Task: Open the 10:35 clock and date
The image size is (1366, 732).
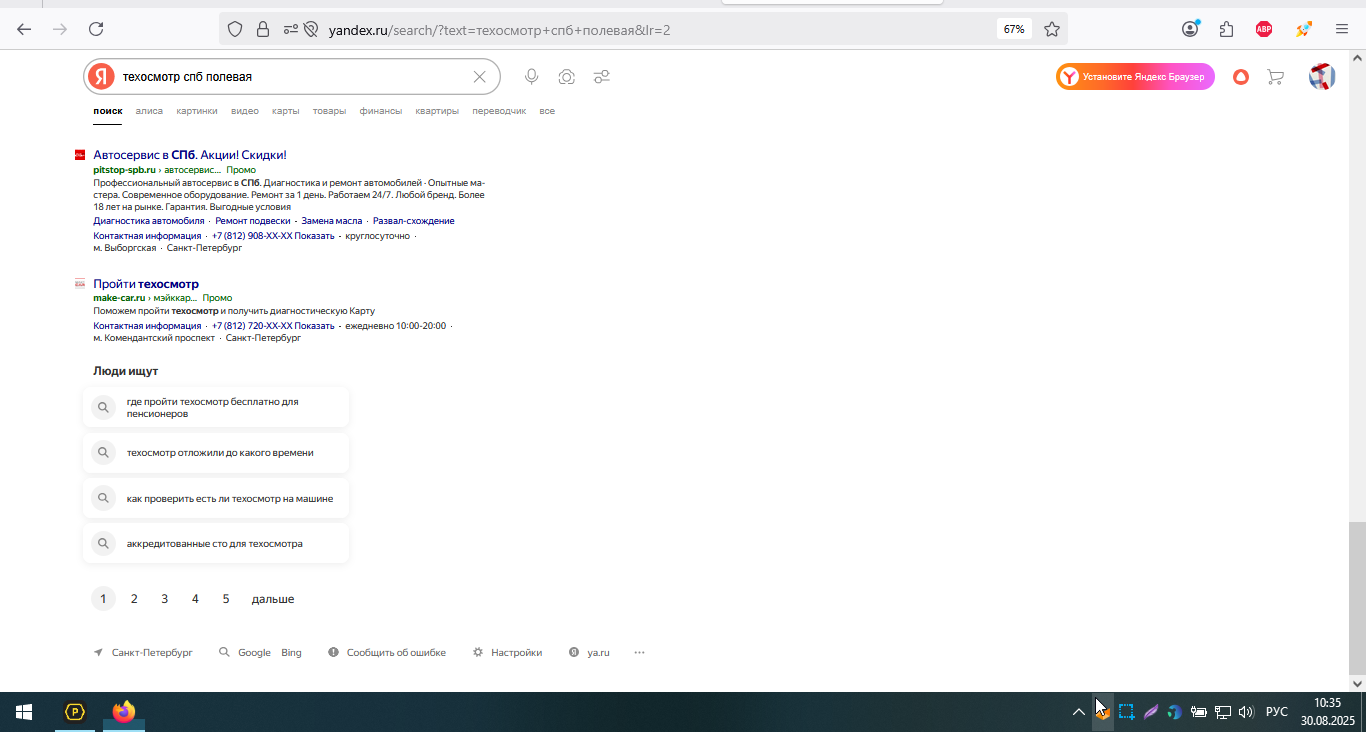Action: pos(1327,711)
